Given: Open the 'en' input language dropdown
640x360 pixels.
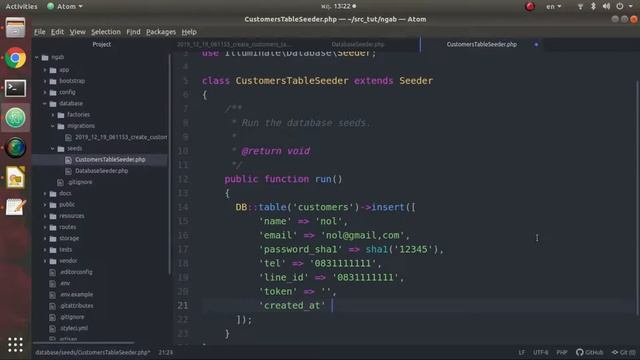Looking at the screenshot, I should click(553, 7).
